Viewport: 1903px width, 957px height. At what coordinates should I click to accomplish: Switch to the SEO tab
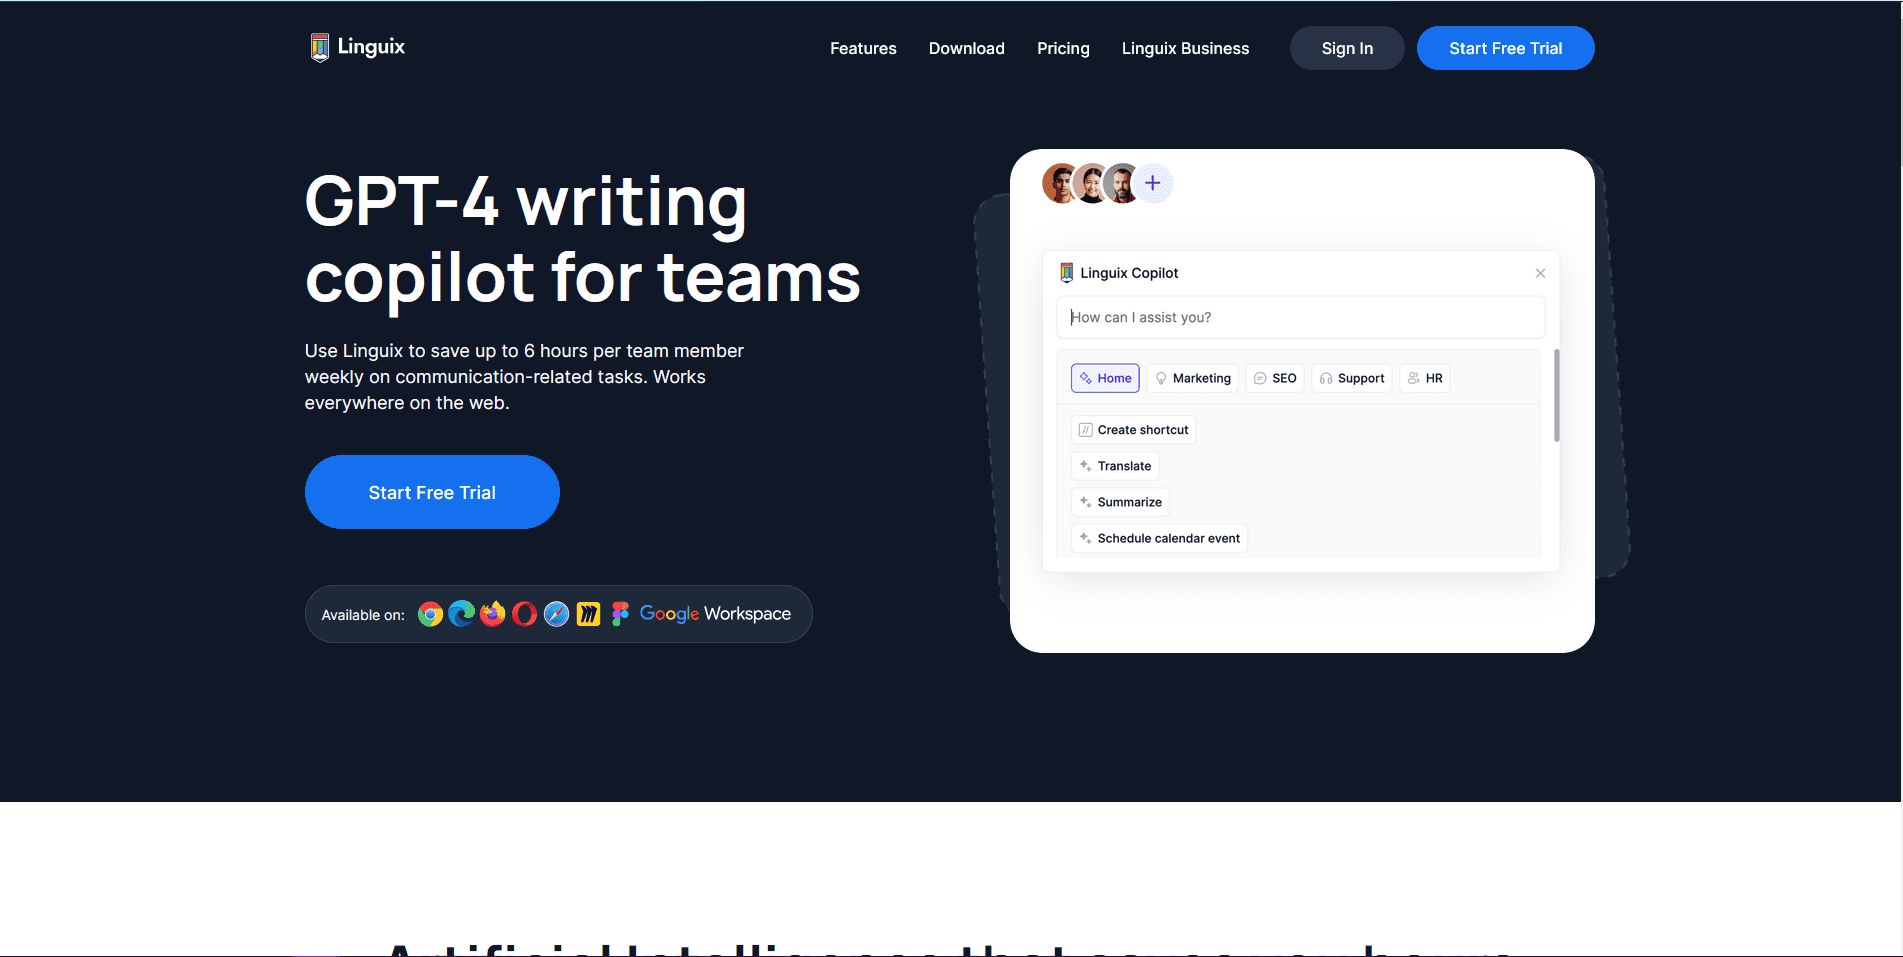1275,378
